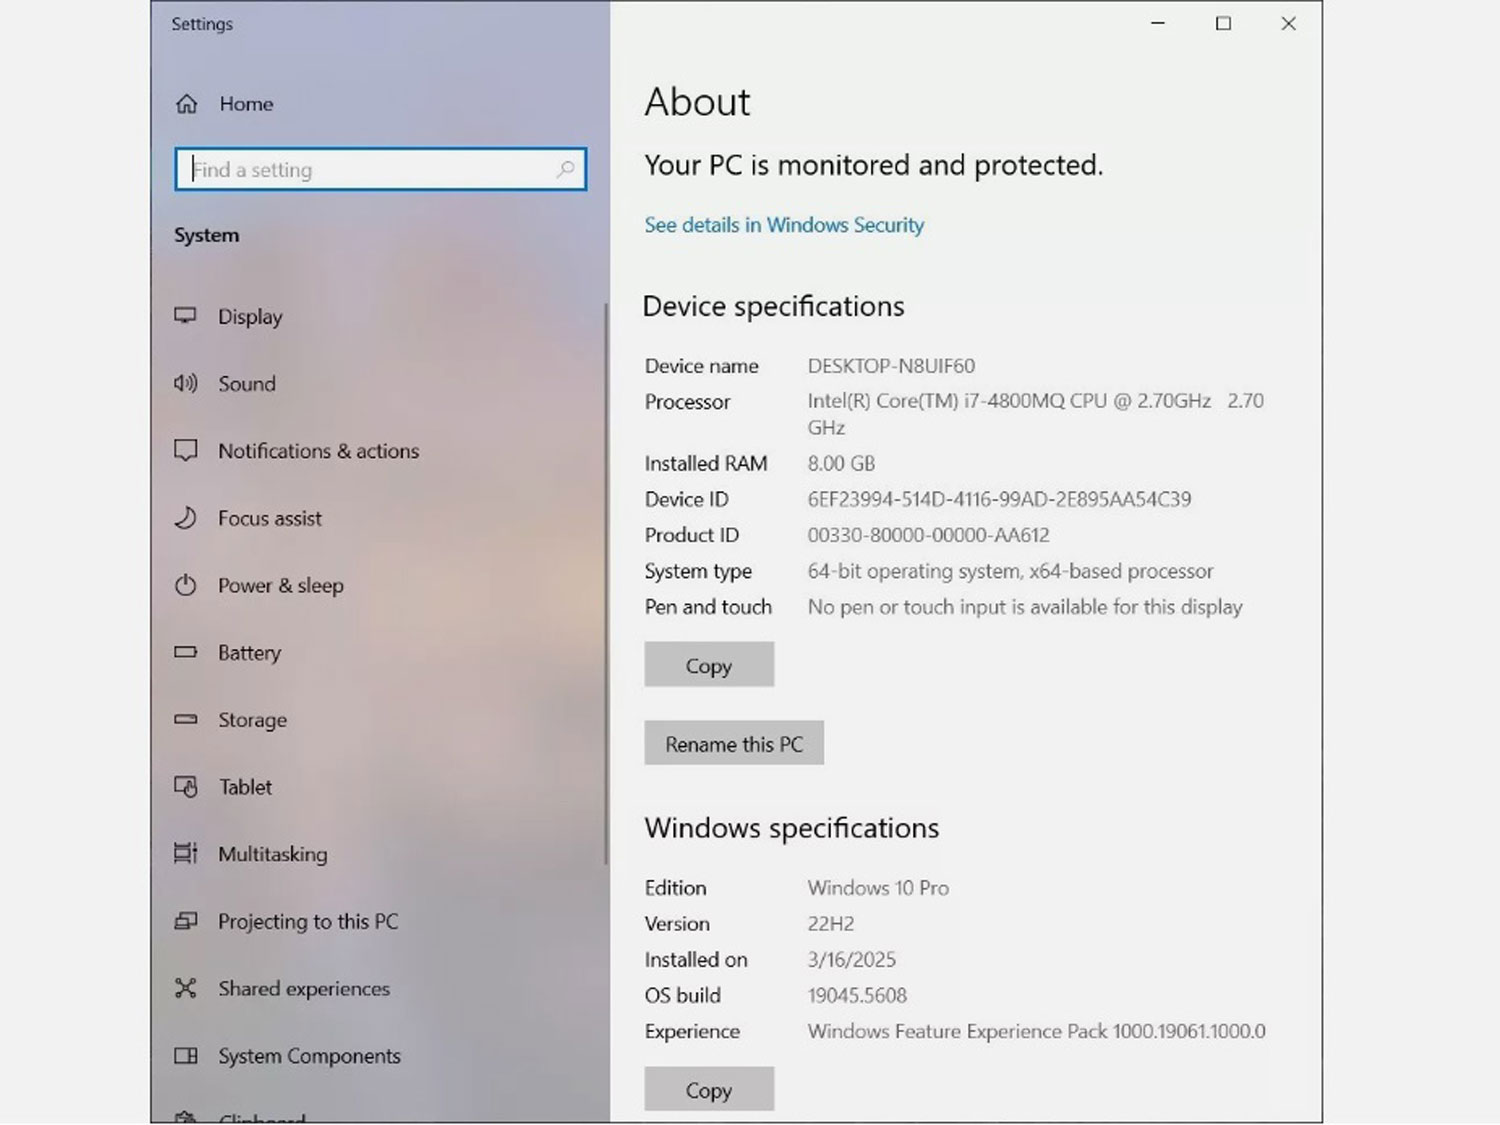The height and width of the screenshot is (1125, 1500).
Task: Select Notifications & actions
Action: 319,451
